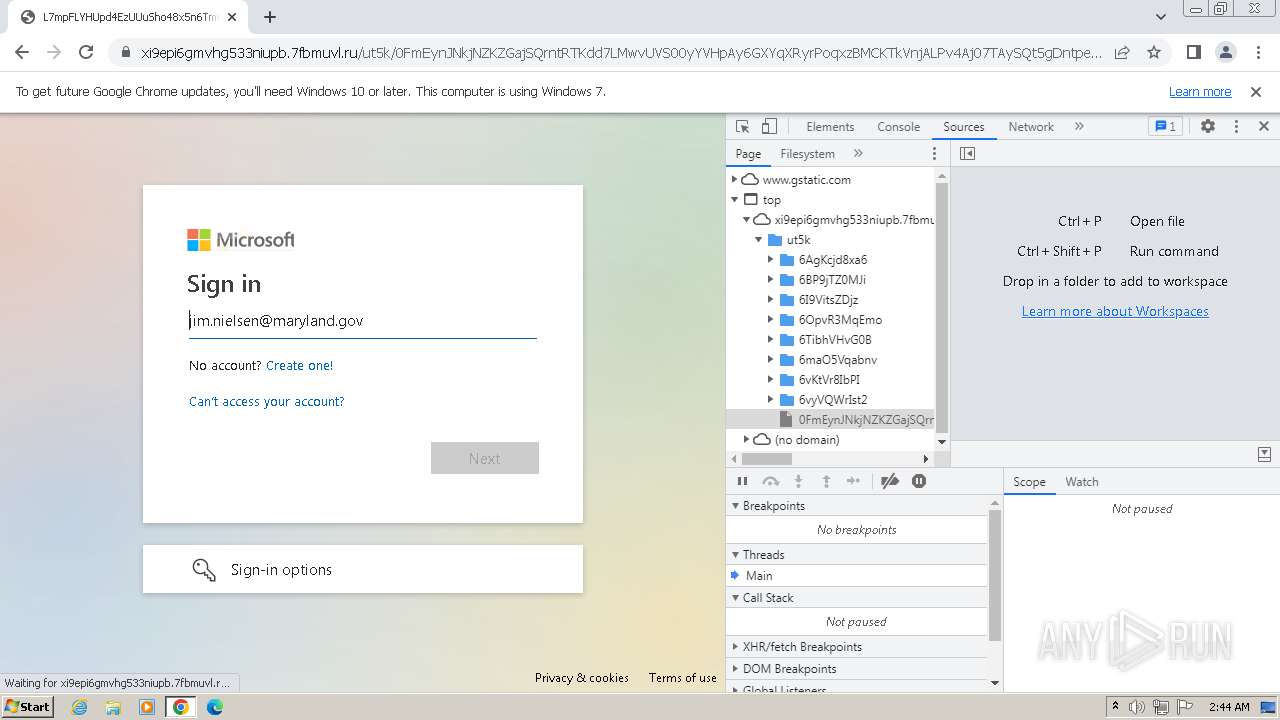Toggle deactivate breakpoints icon
1280x720 pixels.
tap(890, 482)
